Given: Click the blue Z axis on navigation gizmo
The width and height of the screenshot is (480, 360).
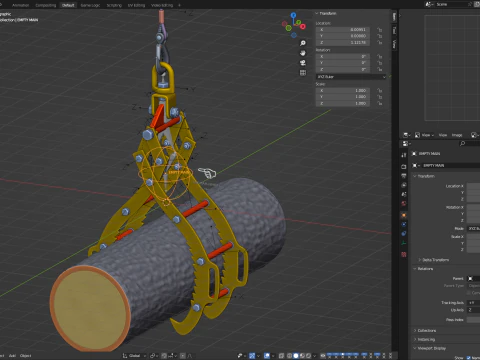Looking at the screenshot, I should [x=293, y=15].
